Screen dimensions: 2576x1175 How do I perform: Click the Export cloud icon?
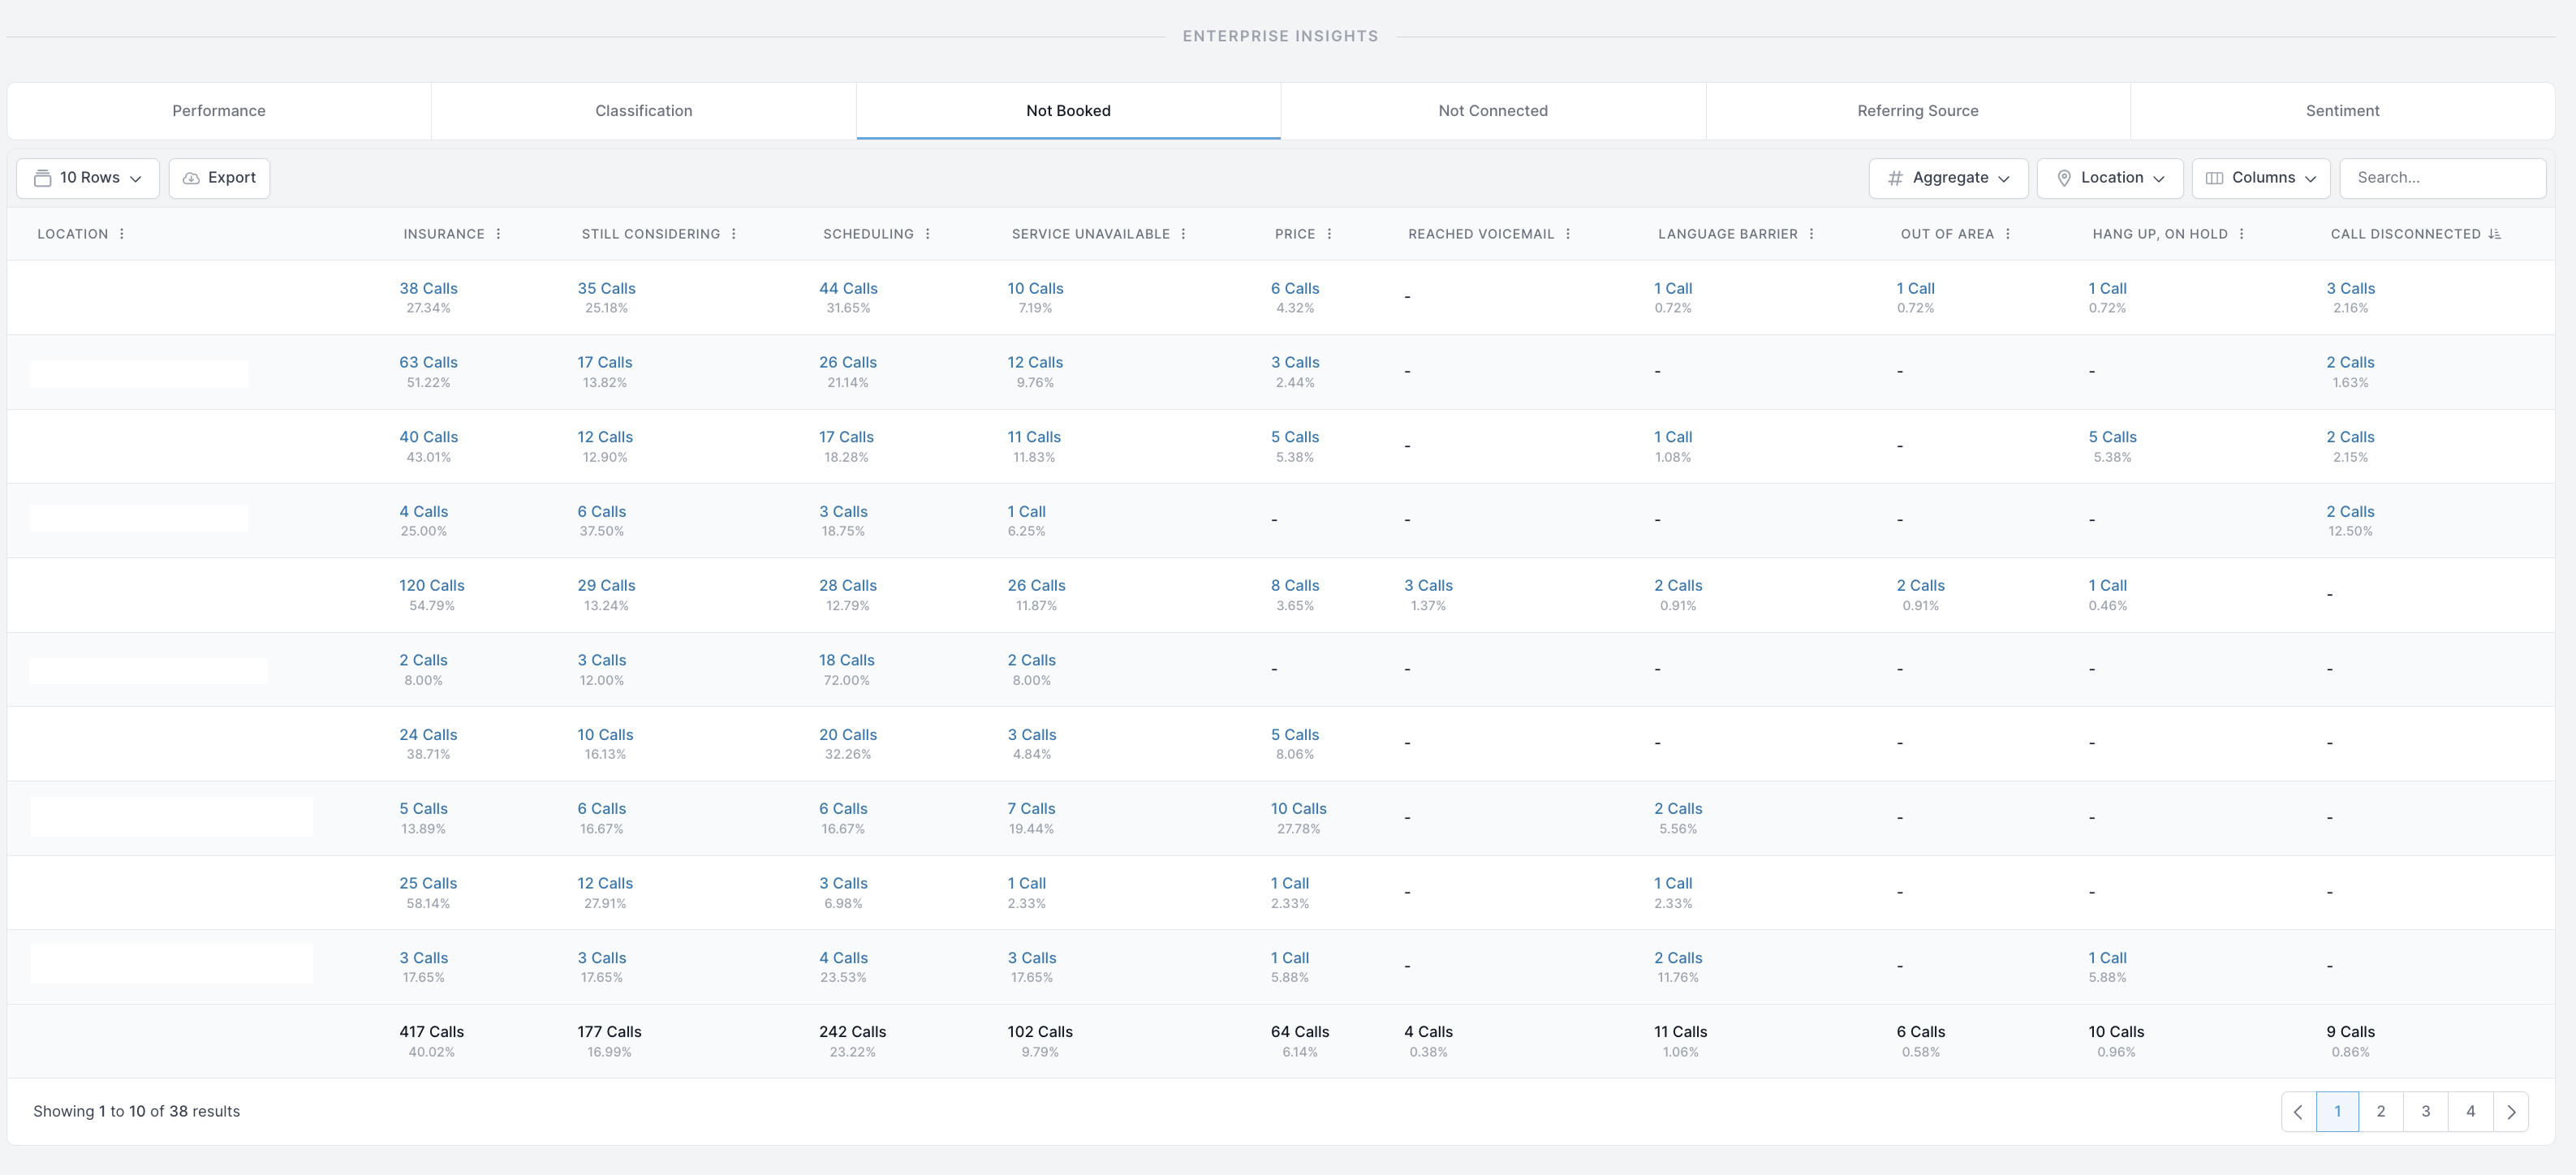tap(193, 177)
